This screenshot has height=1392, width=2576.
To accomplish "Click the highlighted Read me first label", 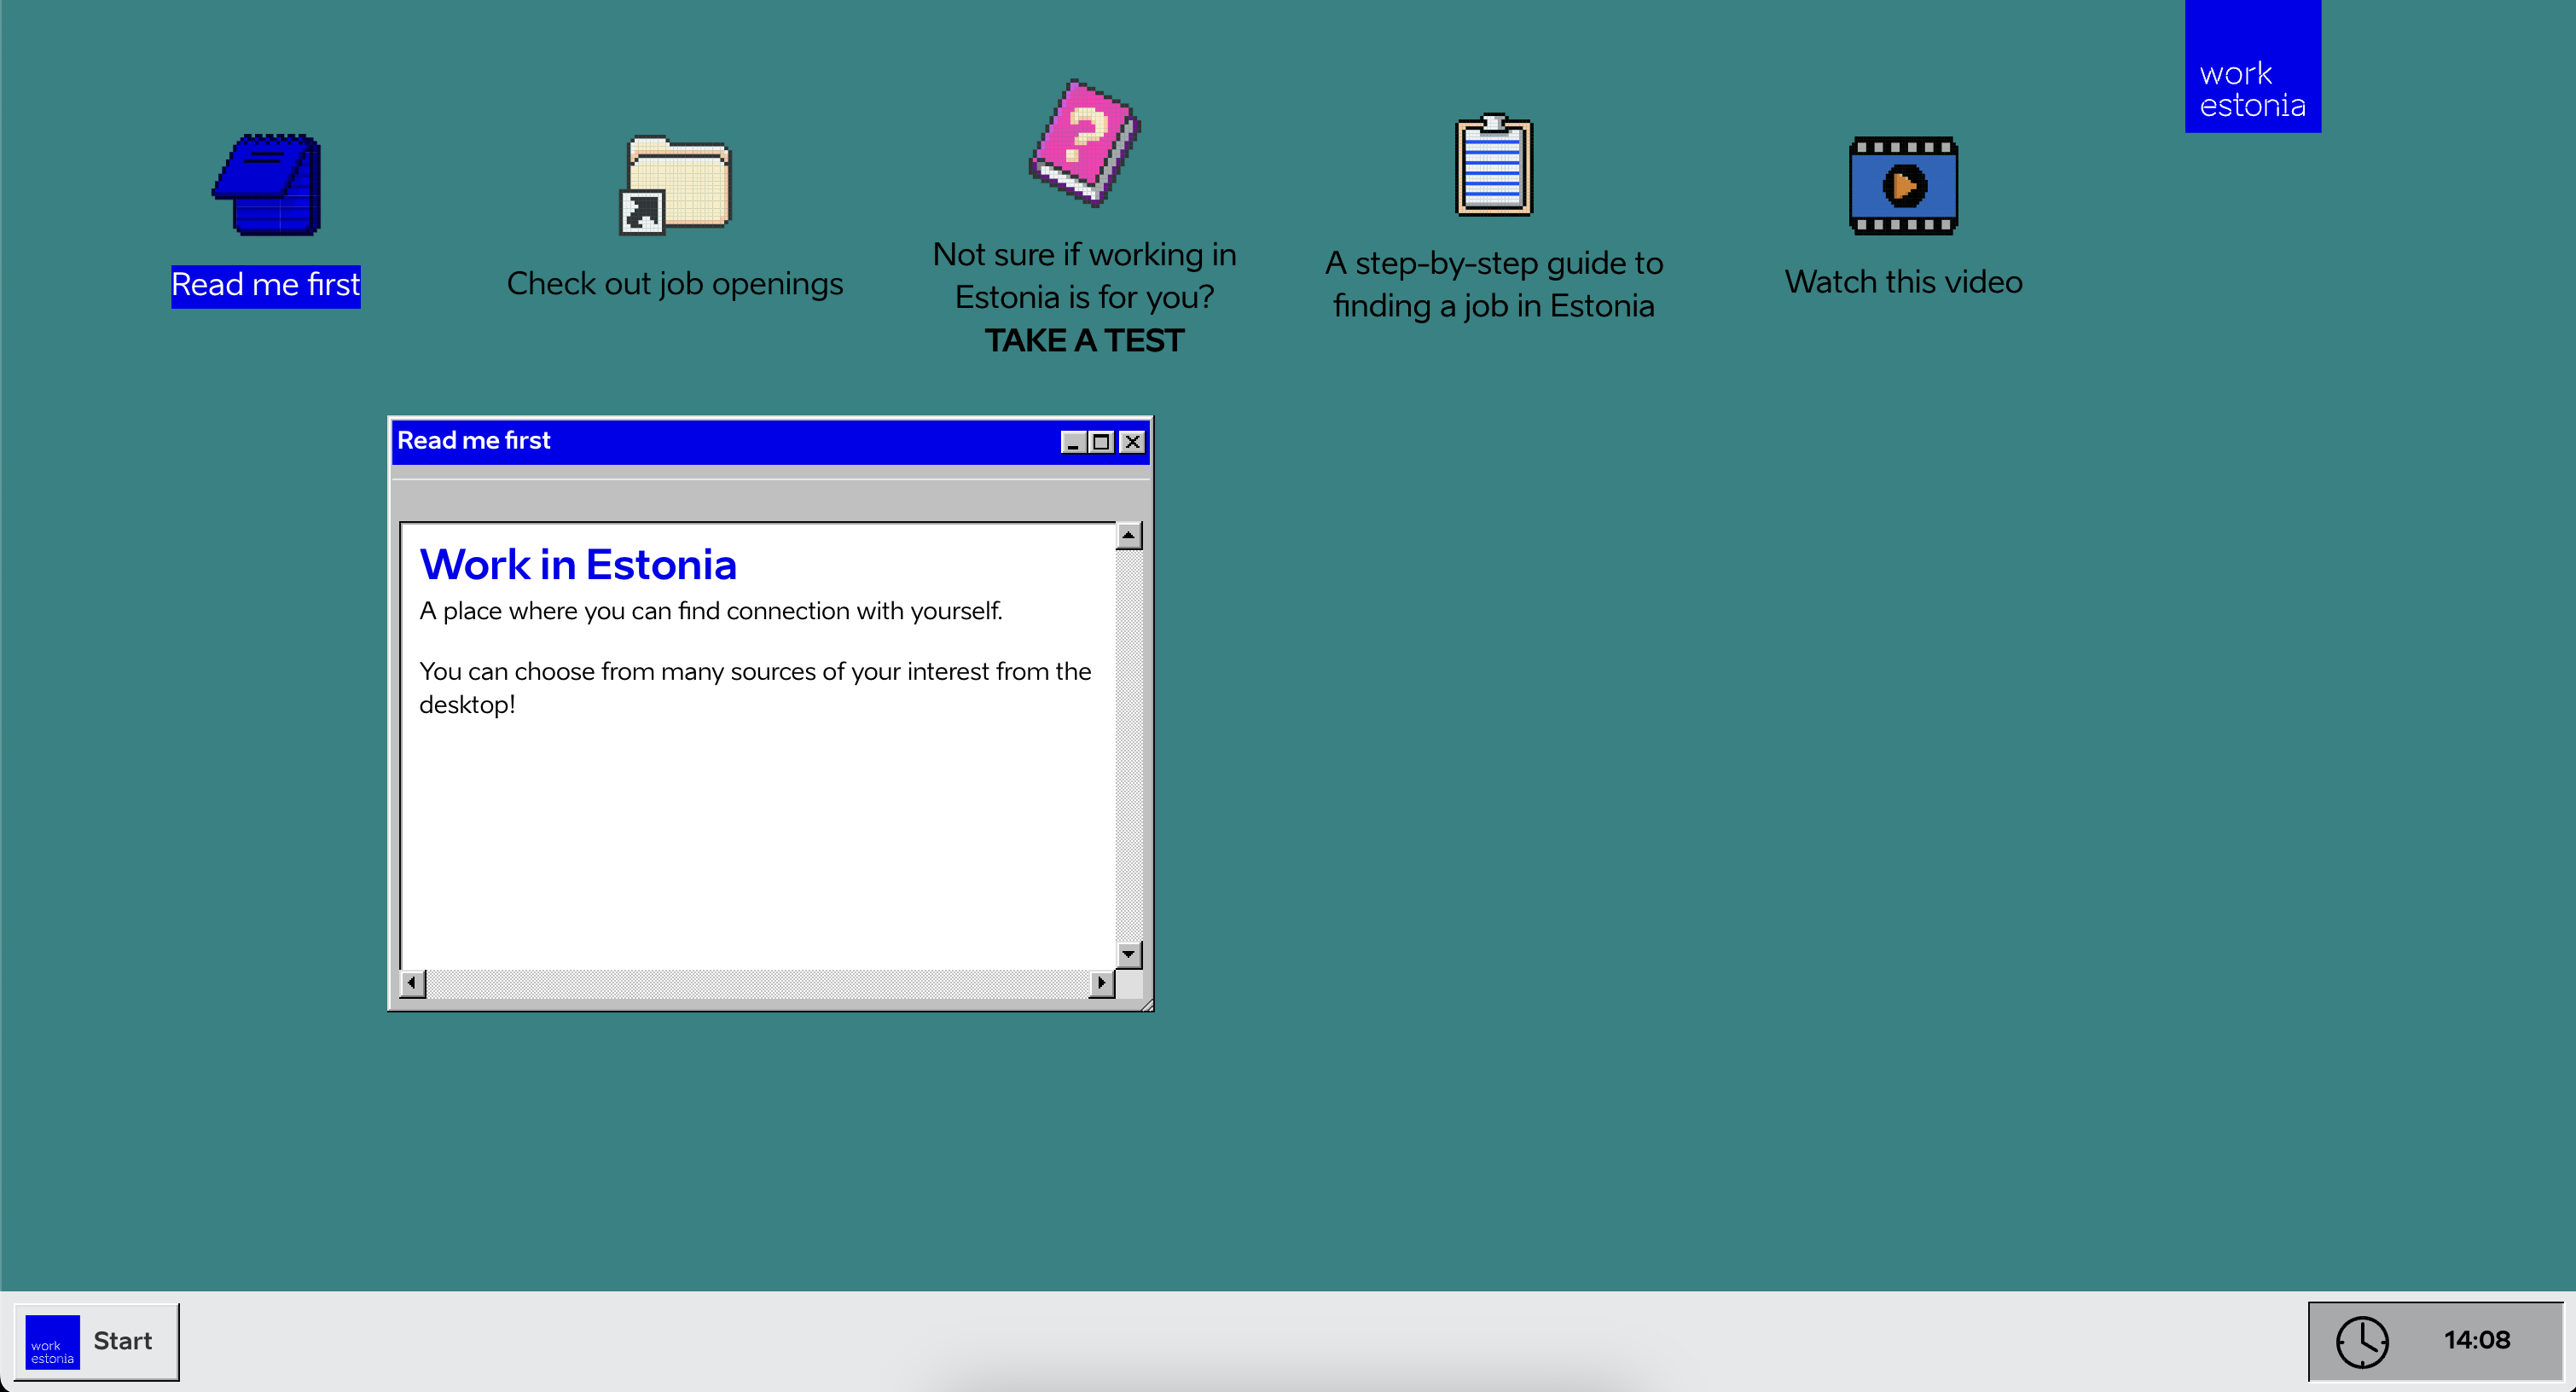I will coord(266,285).
